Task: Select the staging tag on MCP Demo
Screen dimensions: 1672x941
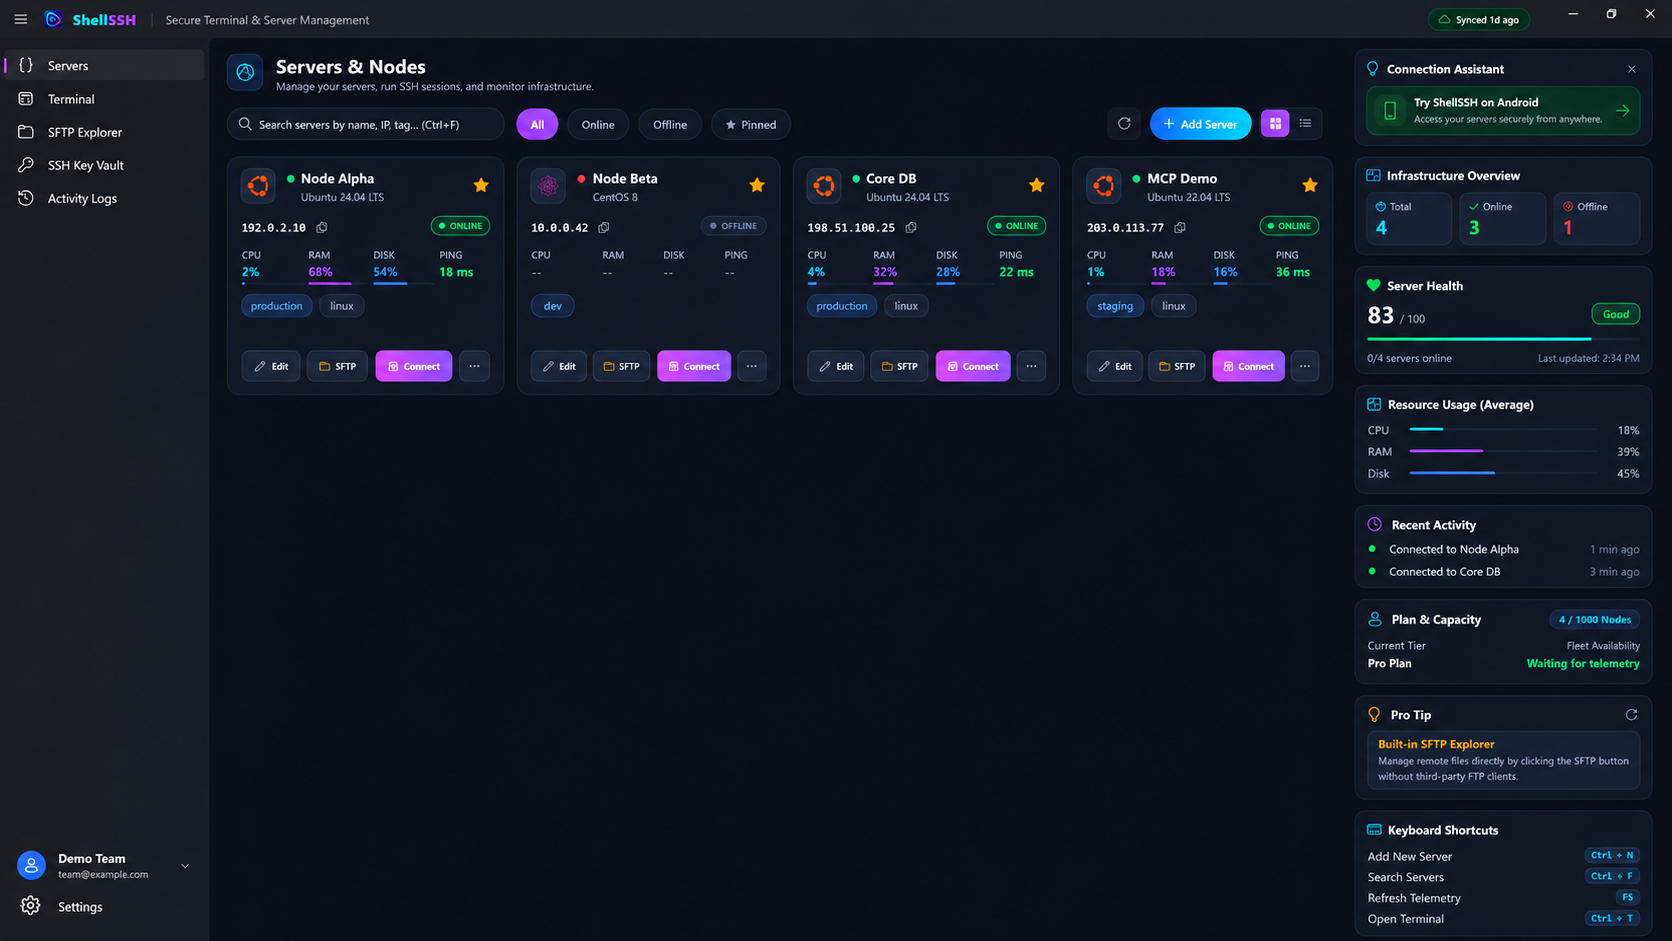Action: [x=1115, y=306]
